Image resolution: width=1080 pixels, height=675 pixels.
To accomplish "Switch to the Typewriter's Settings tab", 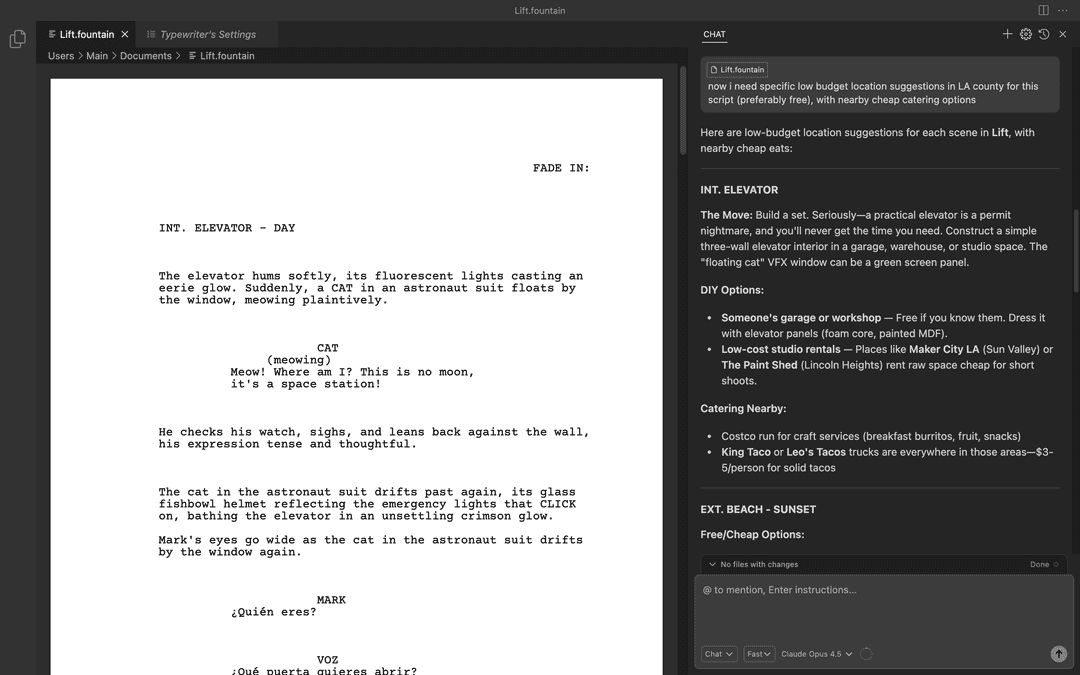I will pyautogui.click(x=208, y=32).
